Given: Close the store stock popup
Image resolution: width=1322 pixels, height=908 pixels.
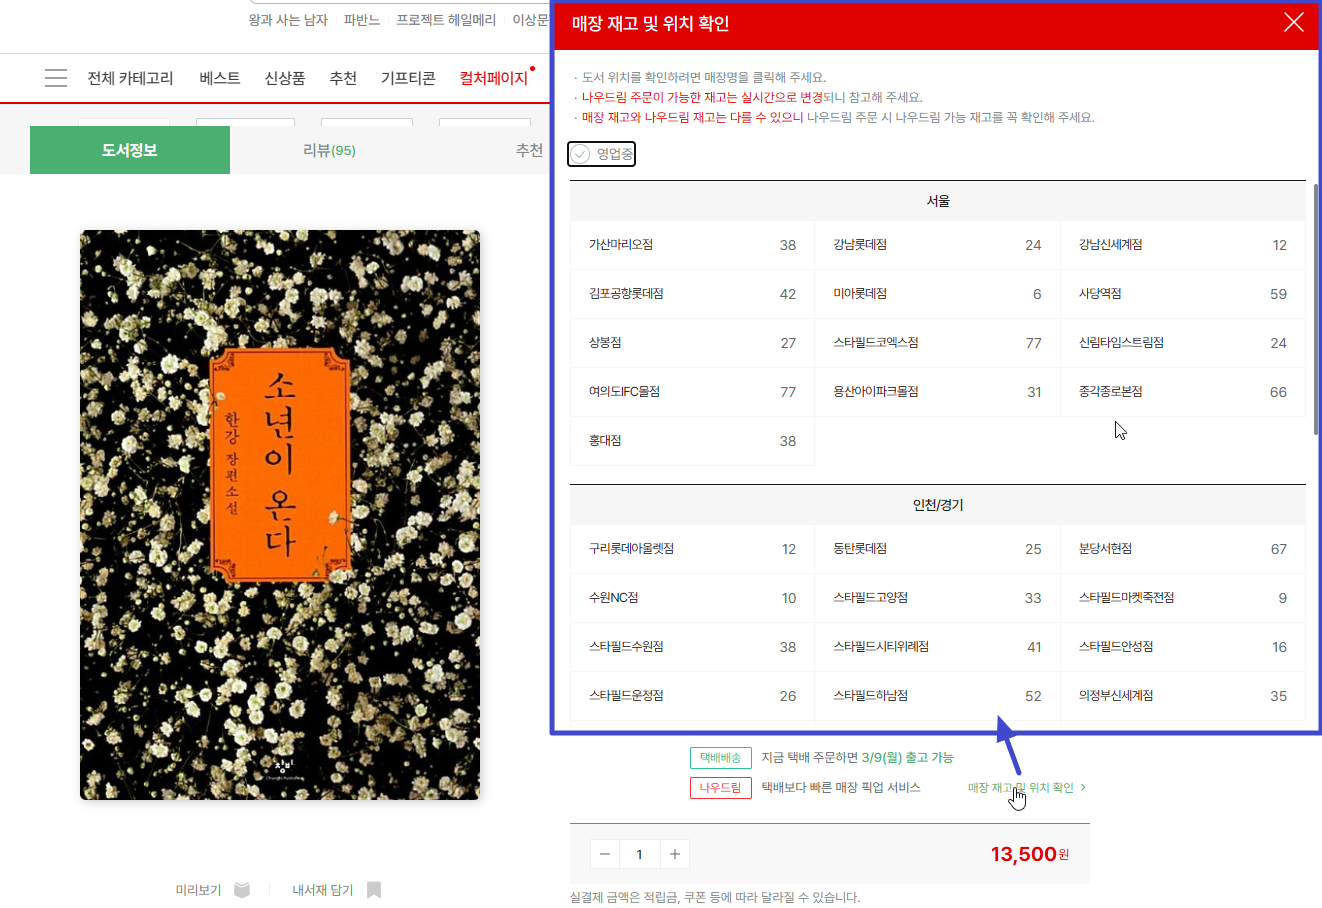Looking at the screenshot, I should (1293, 23).
